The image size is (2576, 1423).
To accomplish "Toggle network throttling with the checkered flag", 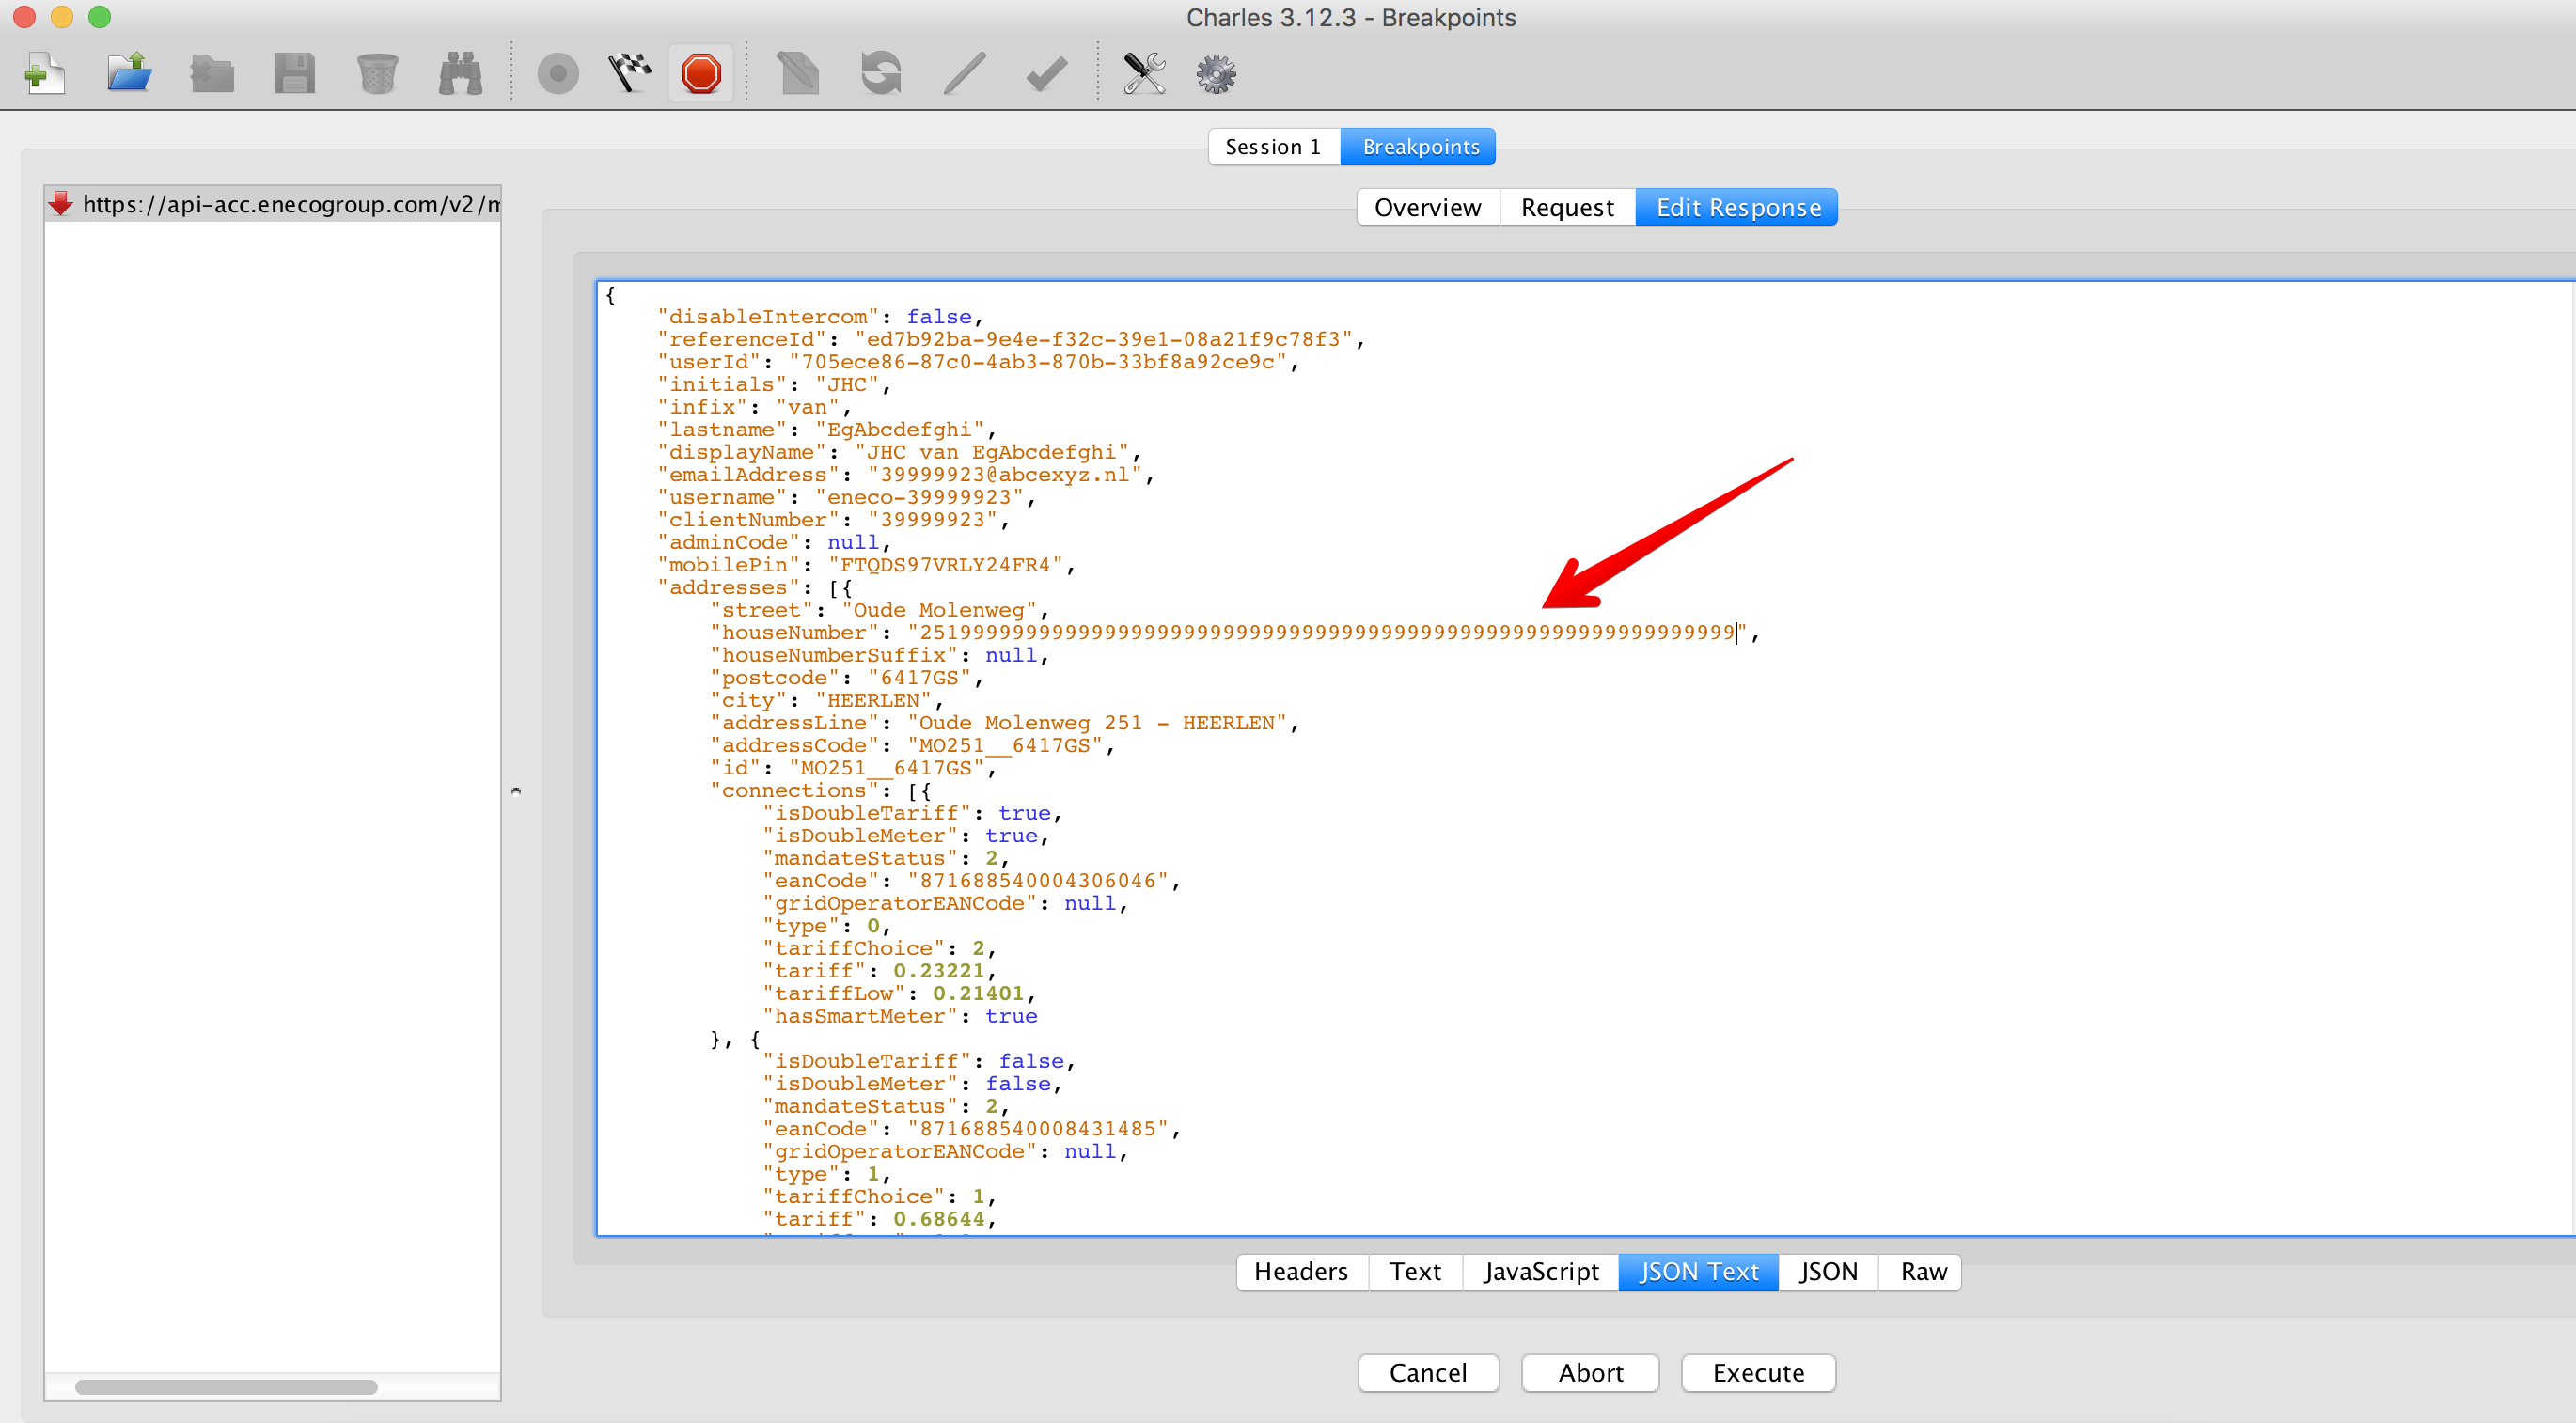I will pos(629,72).
